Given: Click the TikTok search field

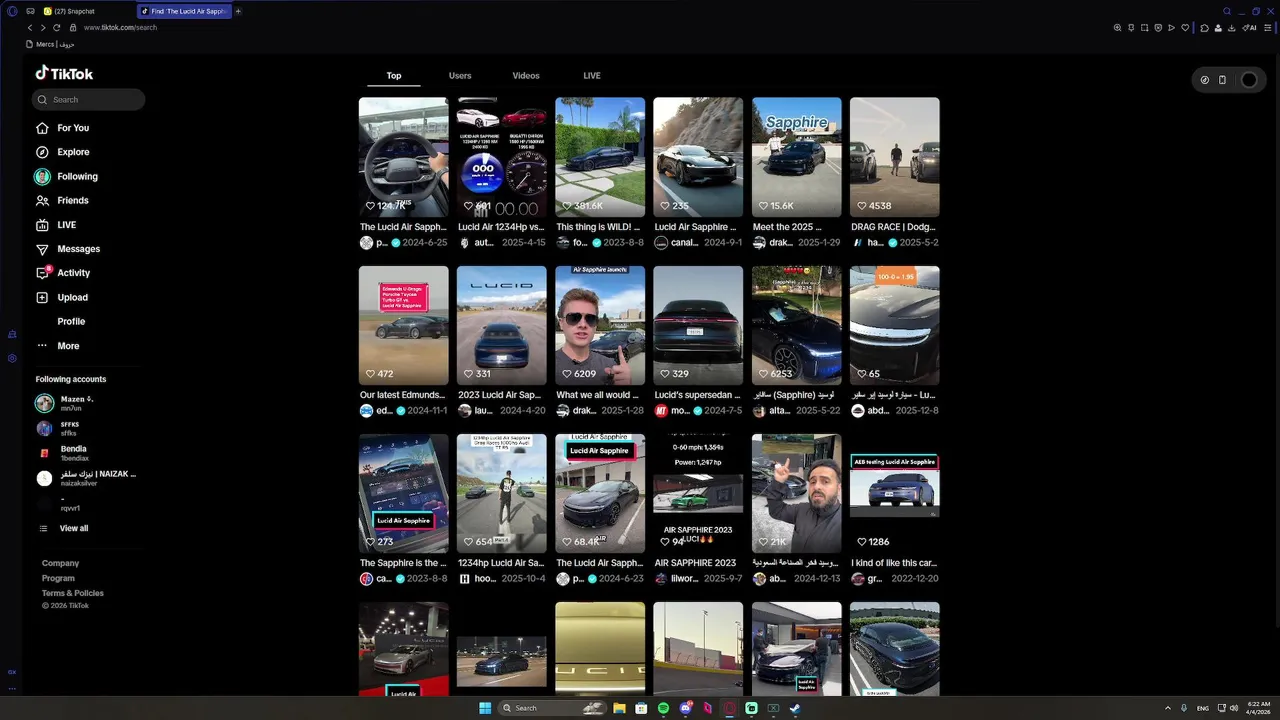Looking at the screenshot, I should coord(88,99).
